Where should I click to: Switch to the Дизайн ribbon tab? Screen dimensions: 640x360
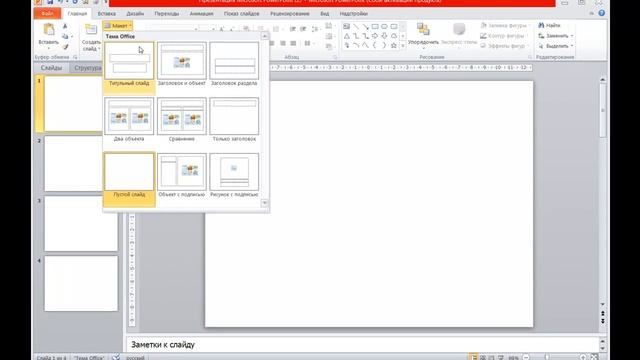(135, 13)
